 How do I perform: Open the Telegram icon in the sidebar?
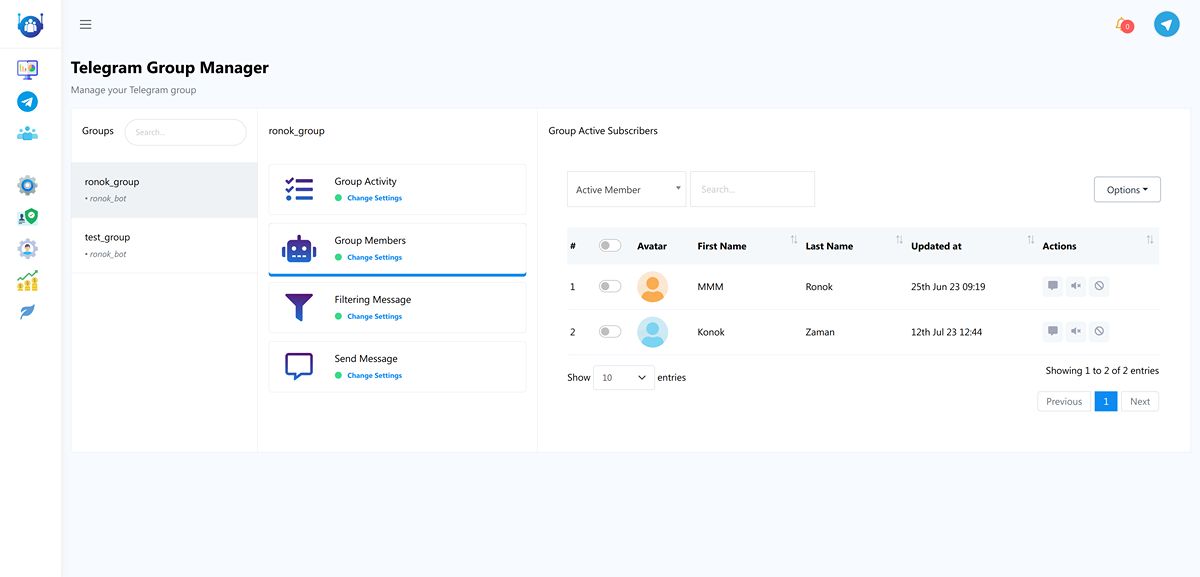point(28,101)
